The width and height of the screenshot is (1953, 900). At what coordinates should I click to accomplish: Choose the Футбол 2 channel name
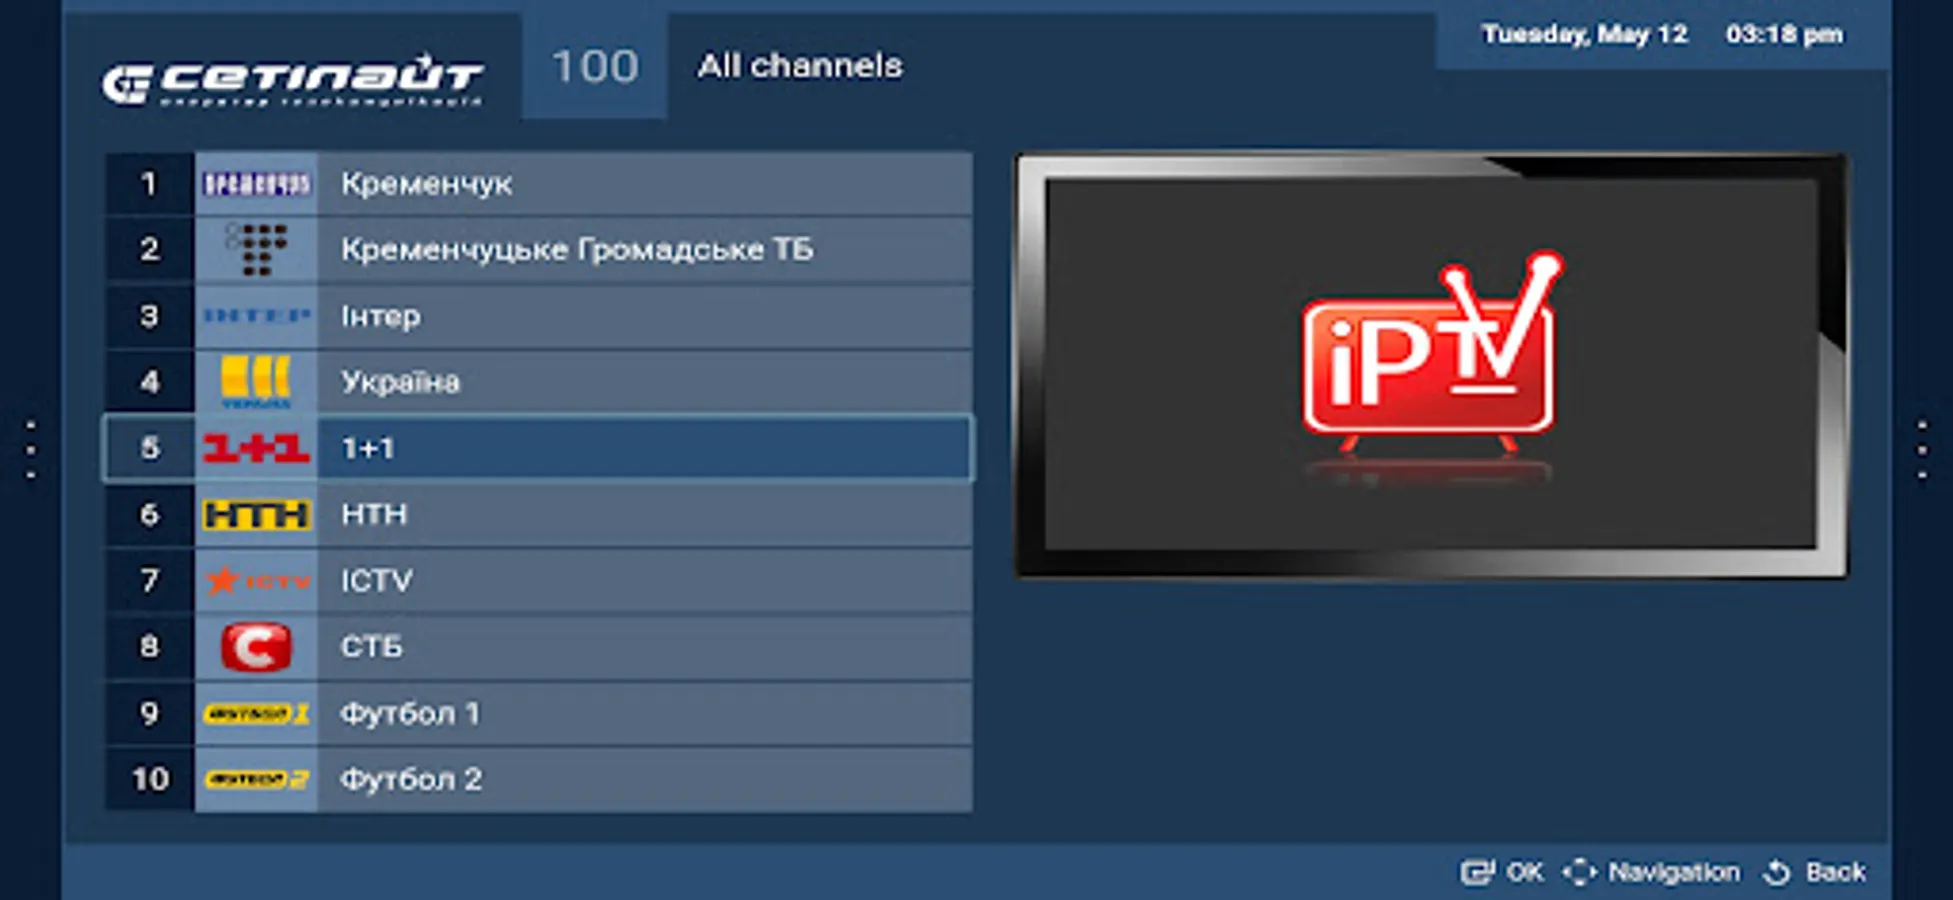click(x=411, y=779)
